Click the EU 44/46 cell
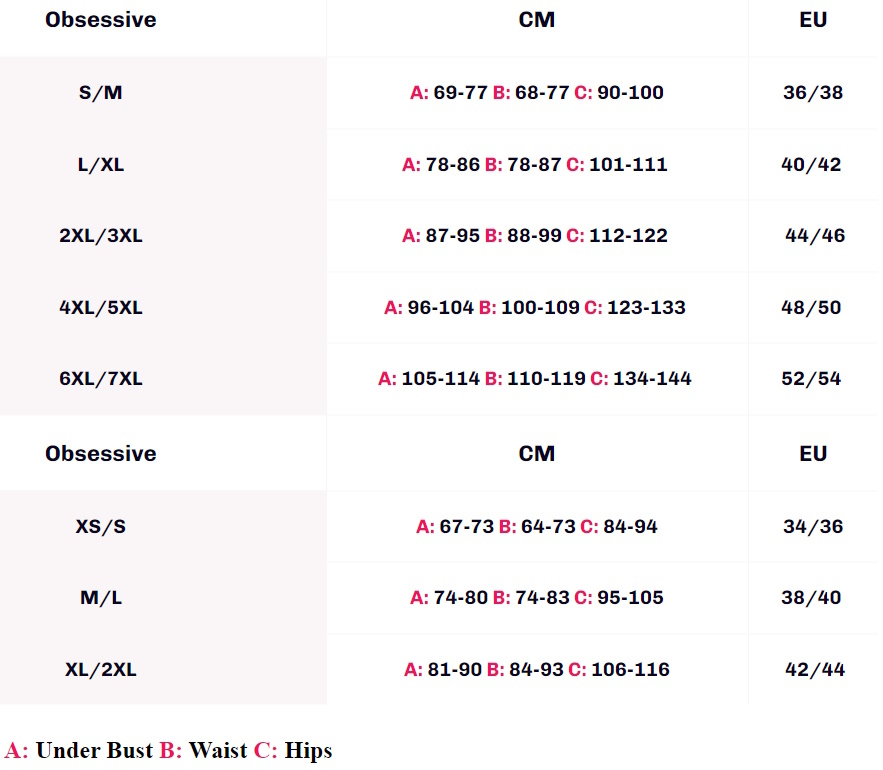This screenshot has height=770, width=883. (x=815, y=236)
